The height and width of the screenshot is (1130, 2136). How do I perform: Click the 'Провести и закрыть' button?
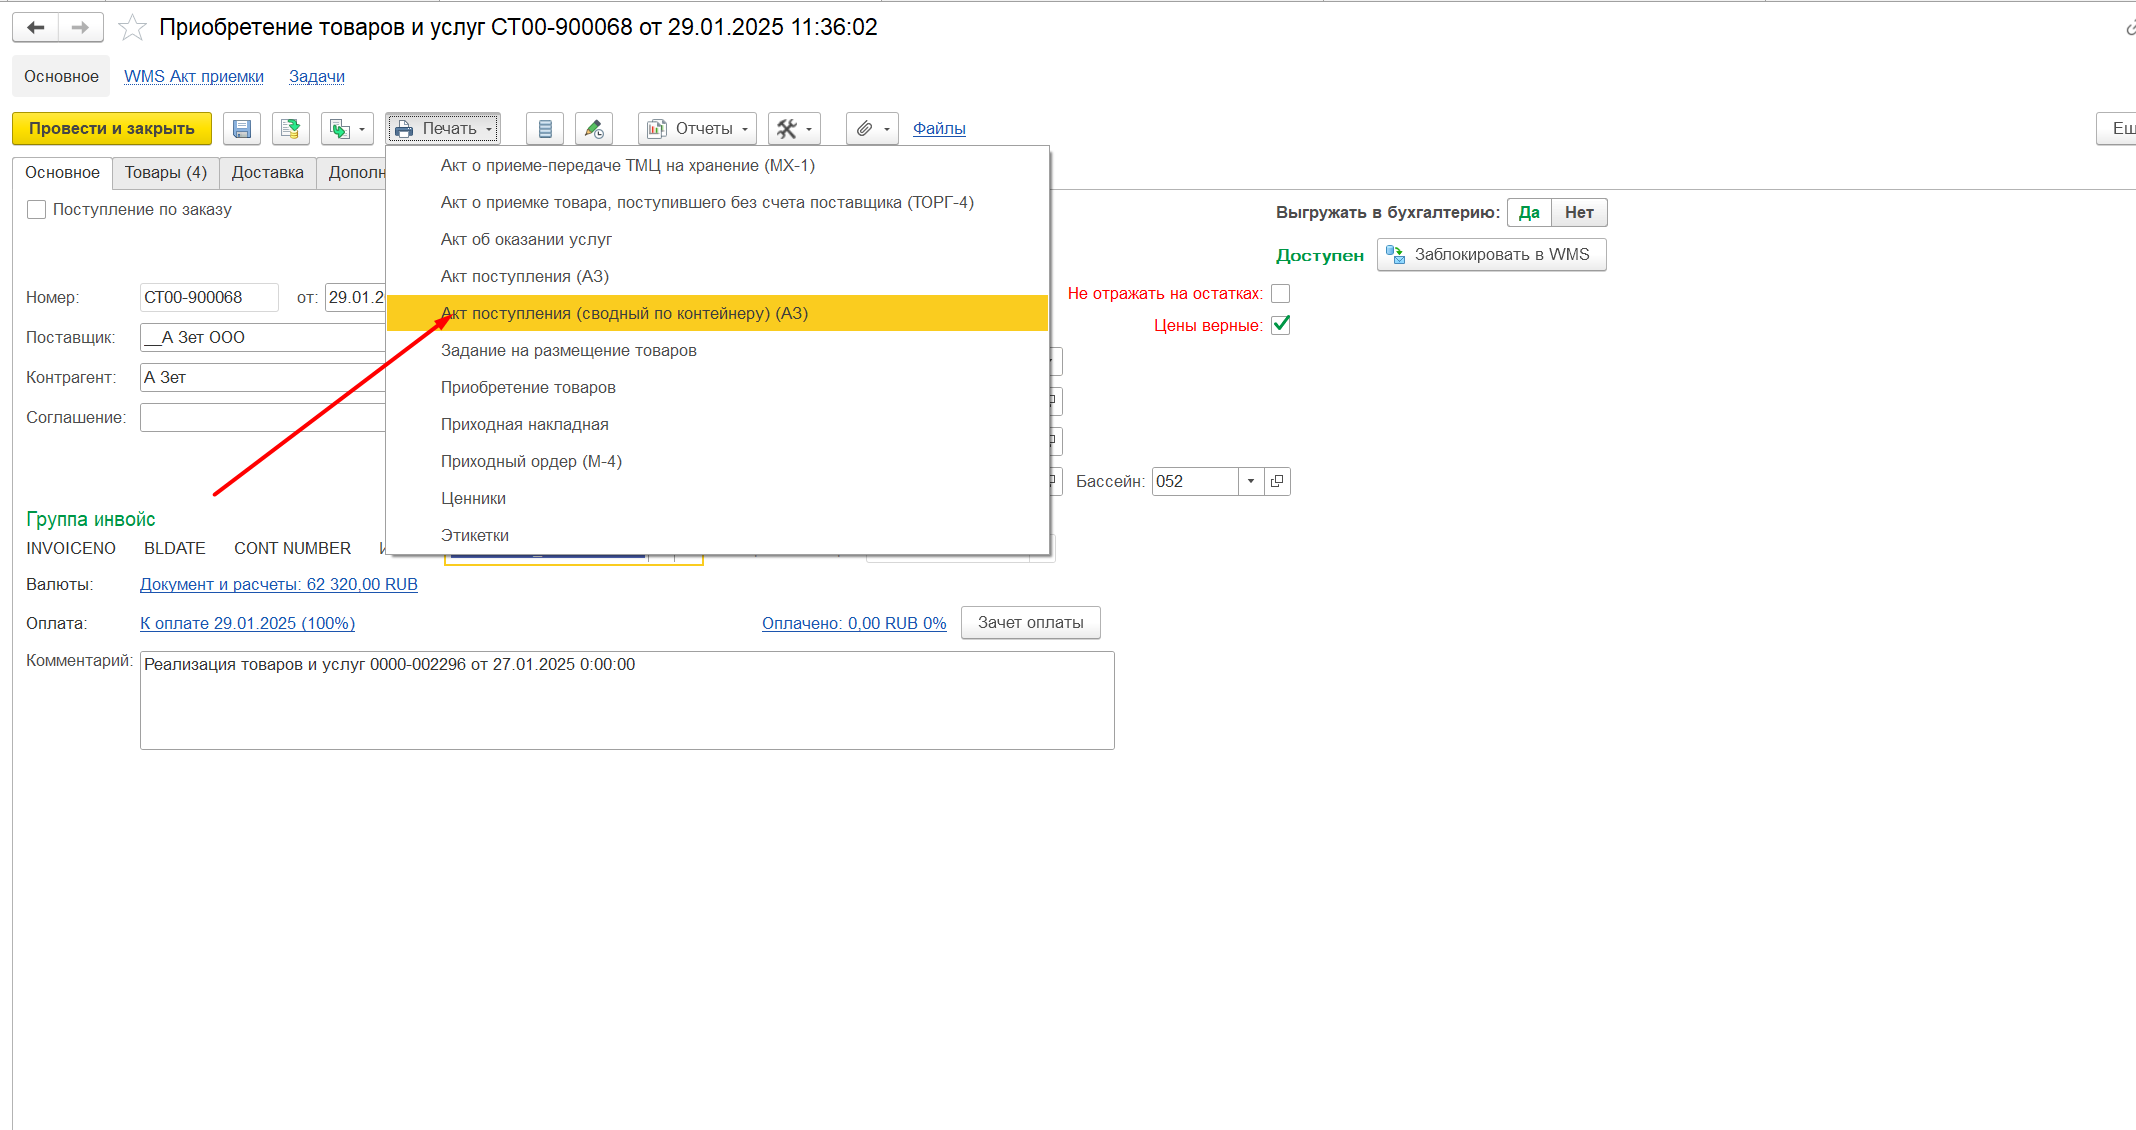[x=112, y=129]
